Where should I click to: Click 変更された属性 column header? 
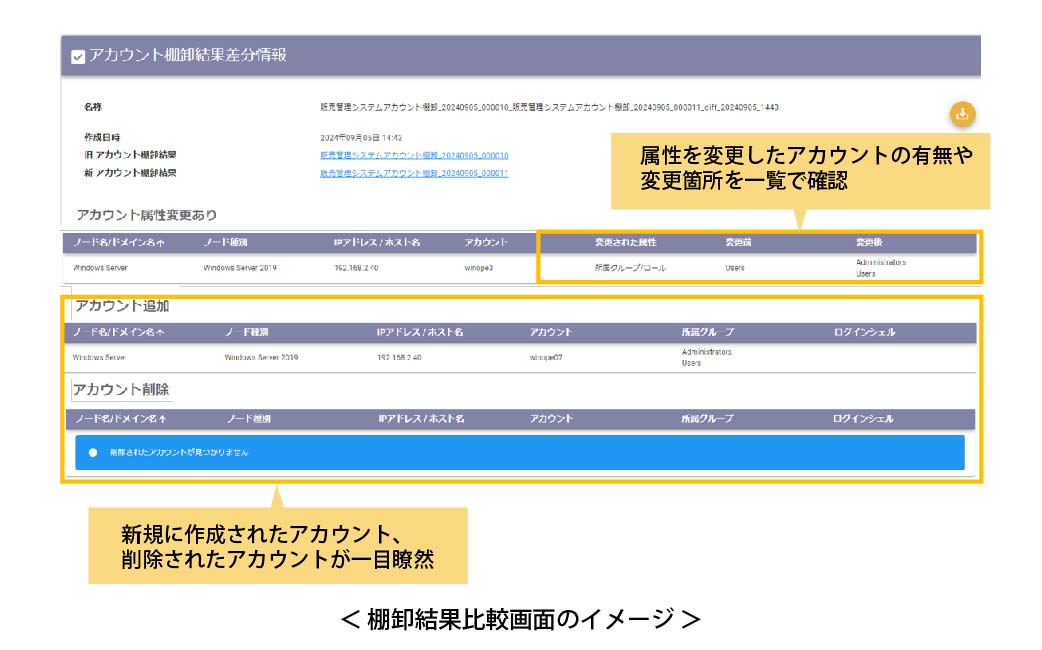point(625,243)
